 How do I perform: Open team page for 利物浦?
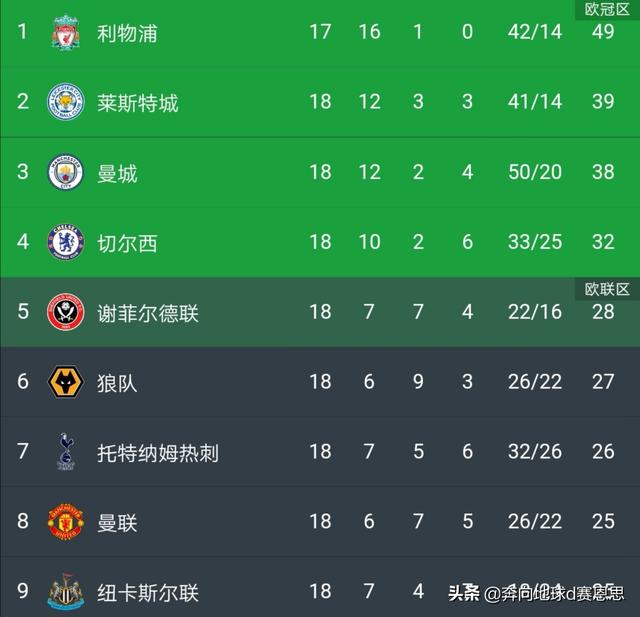(127, 33)
